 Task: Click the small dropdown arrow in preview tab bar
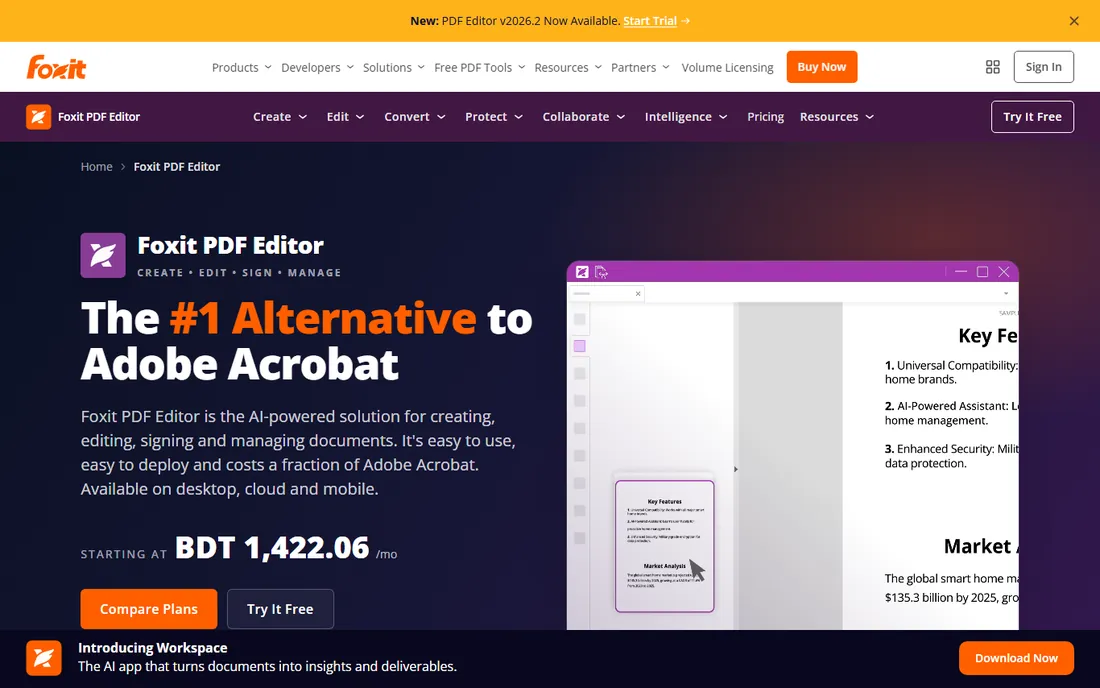(x=1005, y=294)
